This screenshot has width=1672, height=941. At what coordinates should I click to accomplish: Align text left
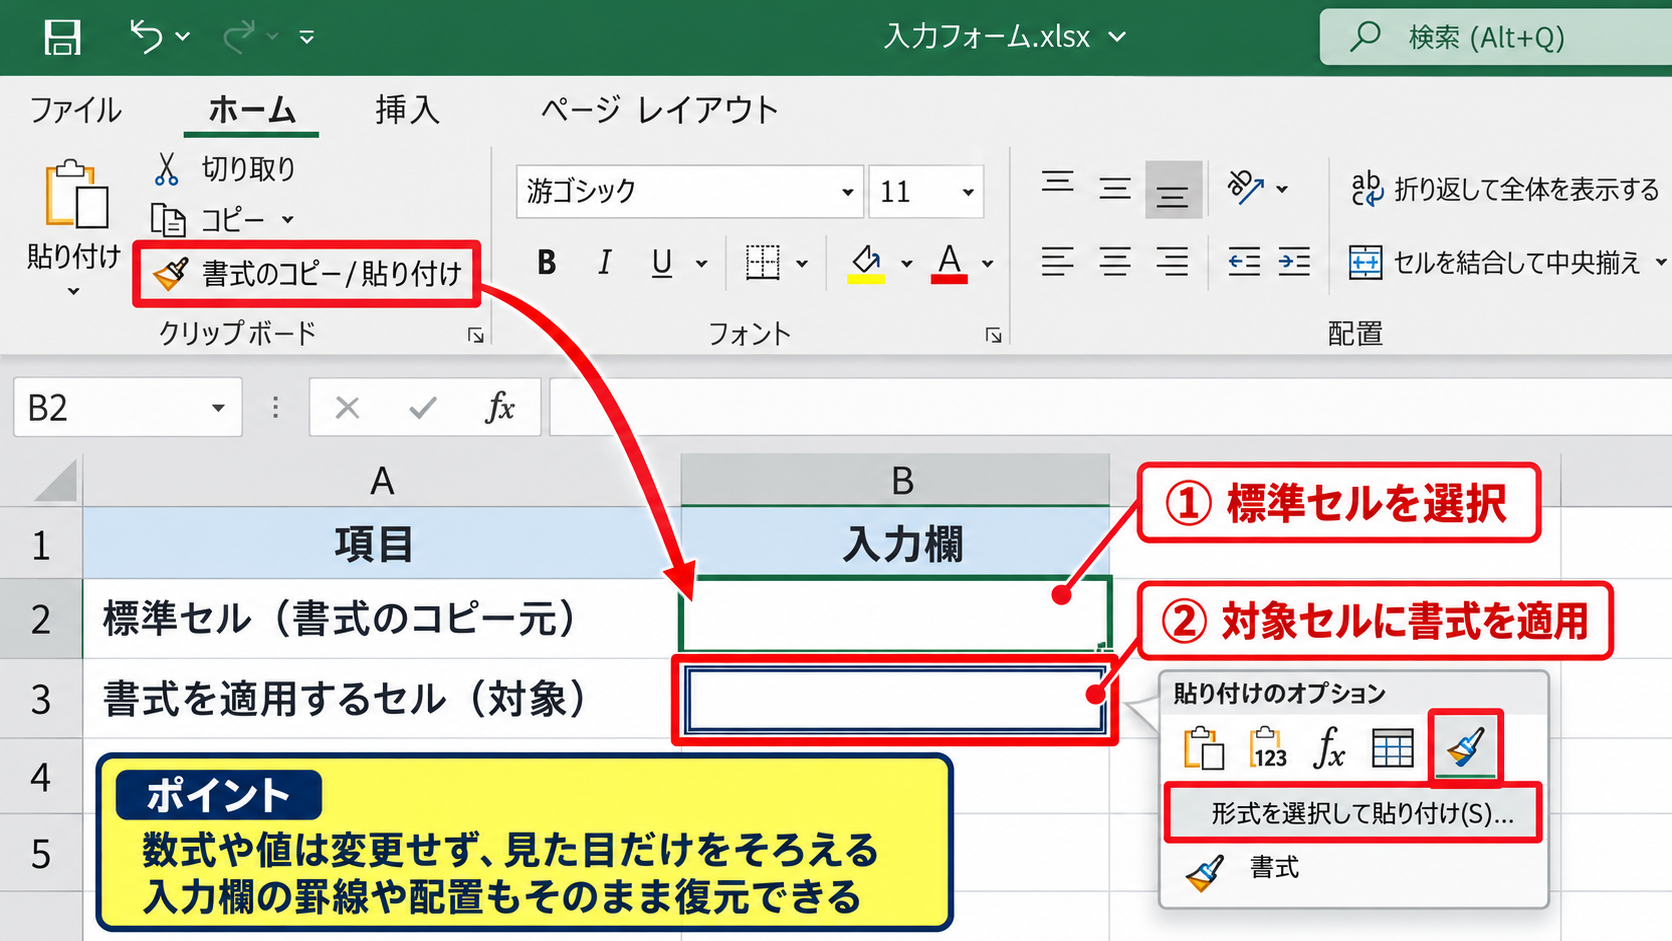(1057, 262)
